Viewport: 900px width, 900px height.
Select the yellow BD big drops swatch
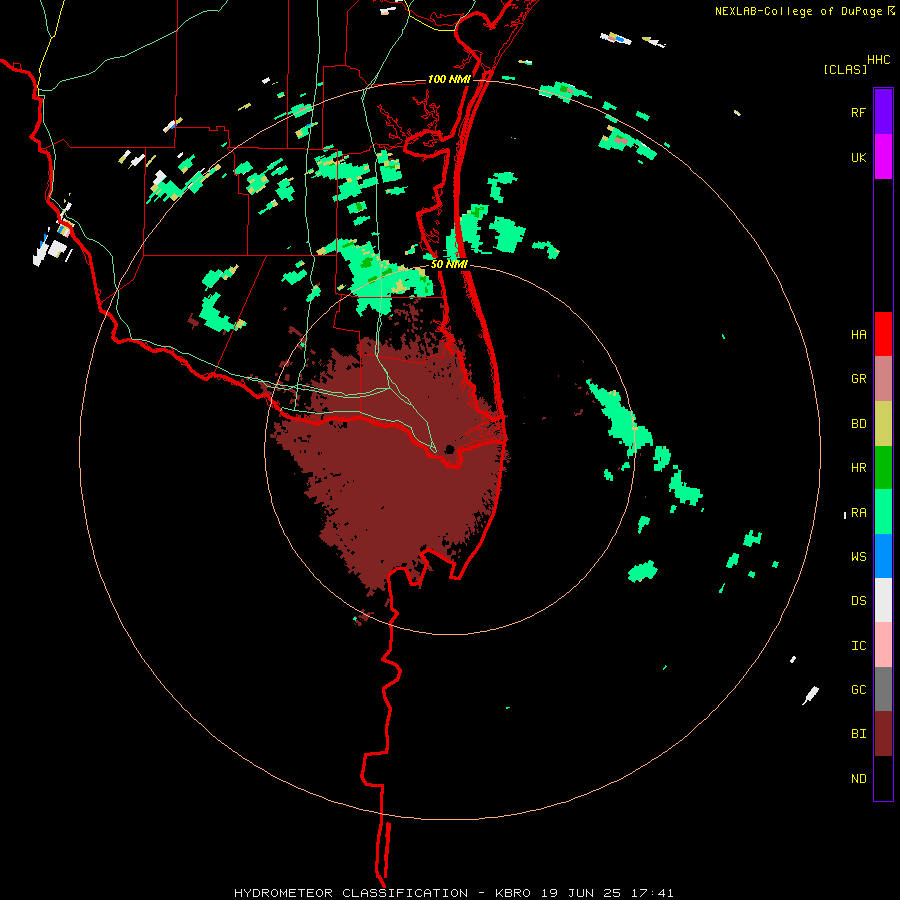coord(883,424)
